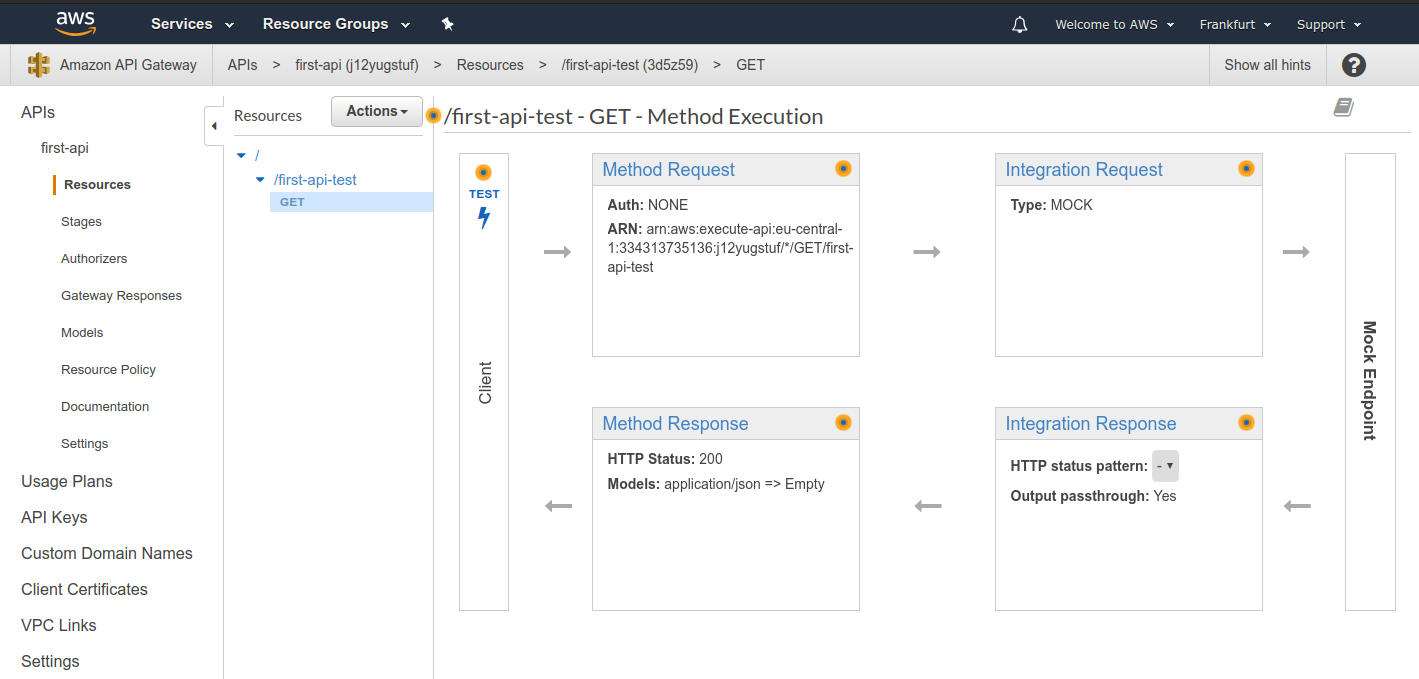Image resolution: width=1419 pixels, height=679 pixels.
Task: Click the hint dot on Method Request
Action: point(843,169)
